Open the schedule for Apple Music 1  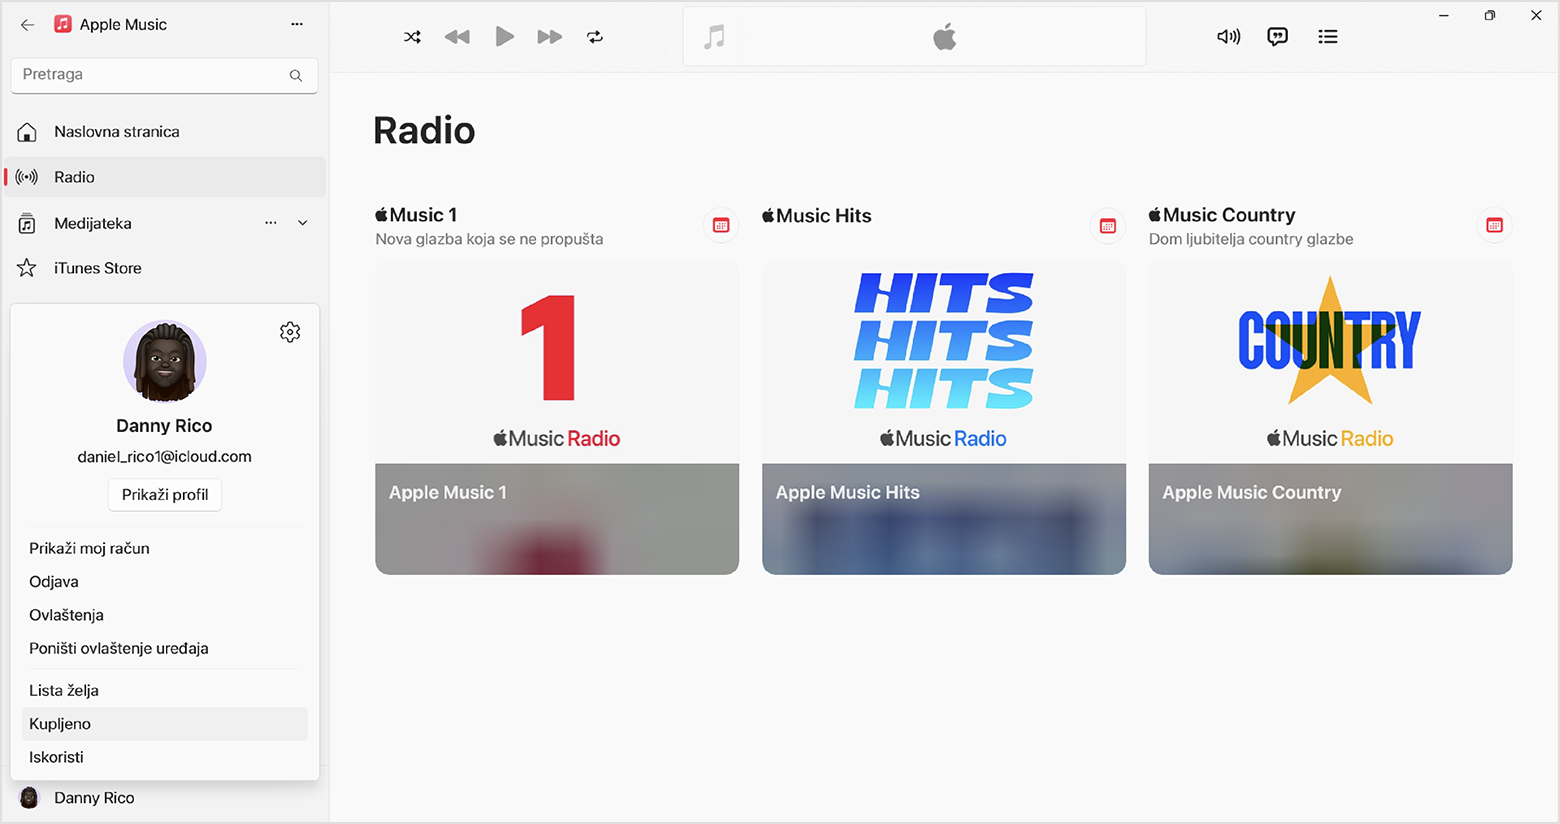coord(720,226)
